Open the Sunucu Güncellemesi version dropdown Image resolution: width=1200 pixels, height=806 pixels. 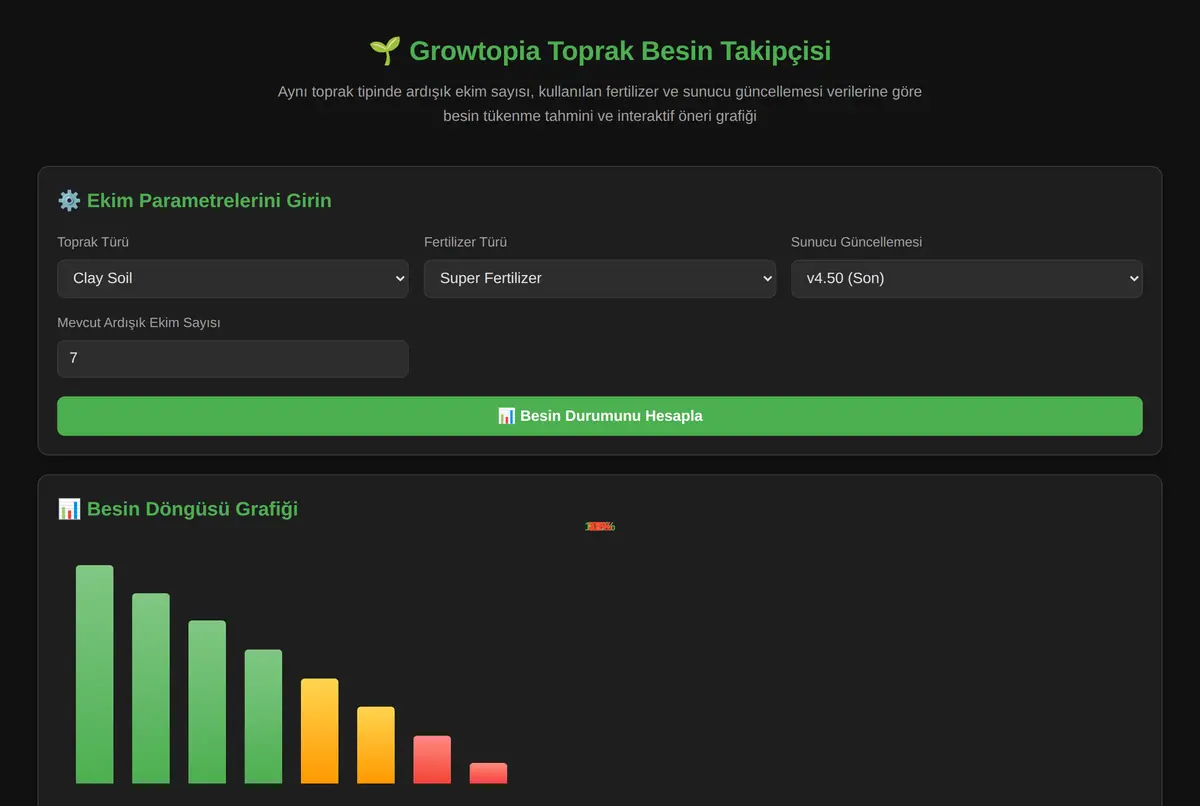[967, 278]
